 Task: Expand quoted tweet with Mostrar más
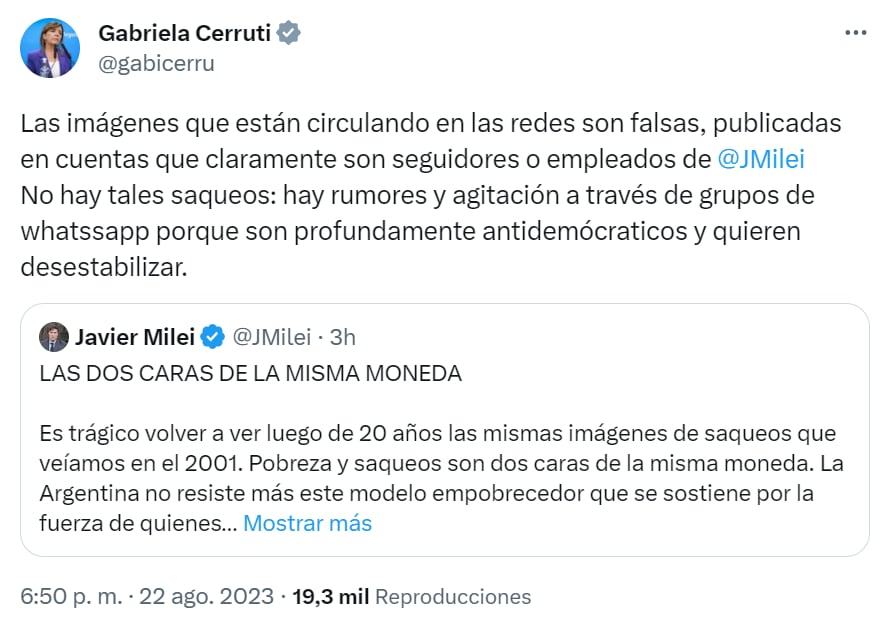(307, 523)
